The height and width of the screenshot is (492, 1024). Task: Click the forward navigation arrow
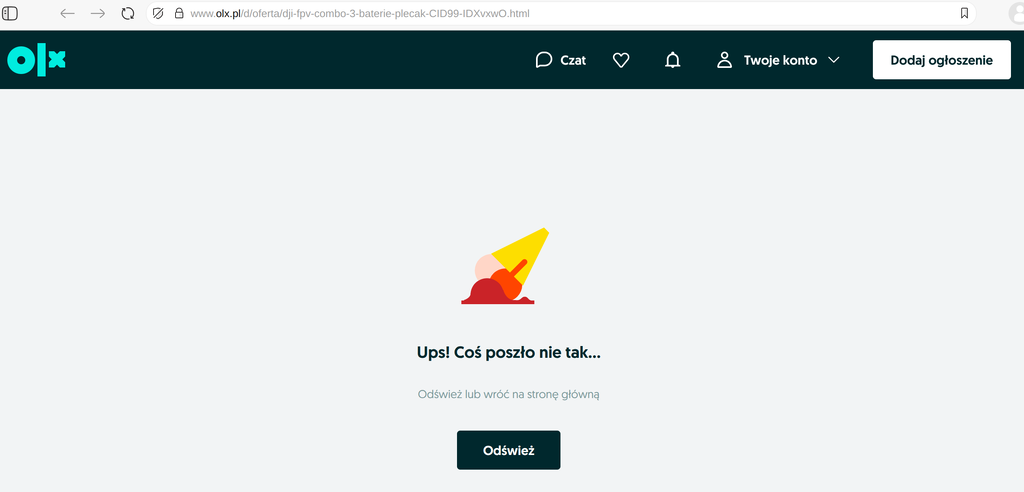[x=98, y=14]
